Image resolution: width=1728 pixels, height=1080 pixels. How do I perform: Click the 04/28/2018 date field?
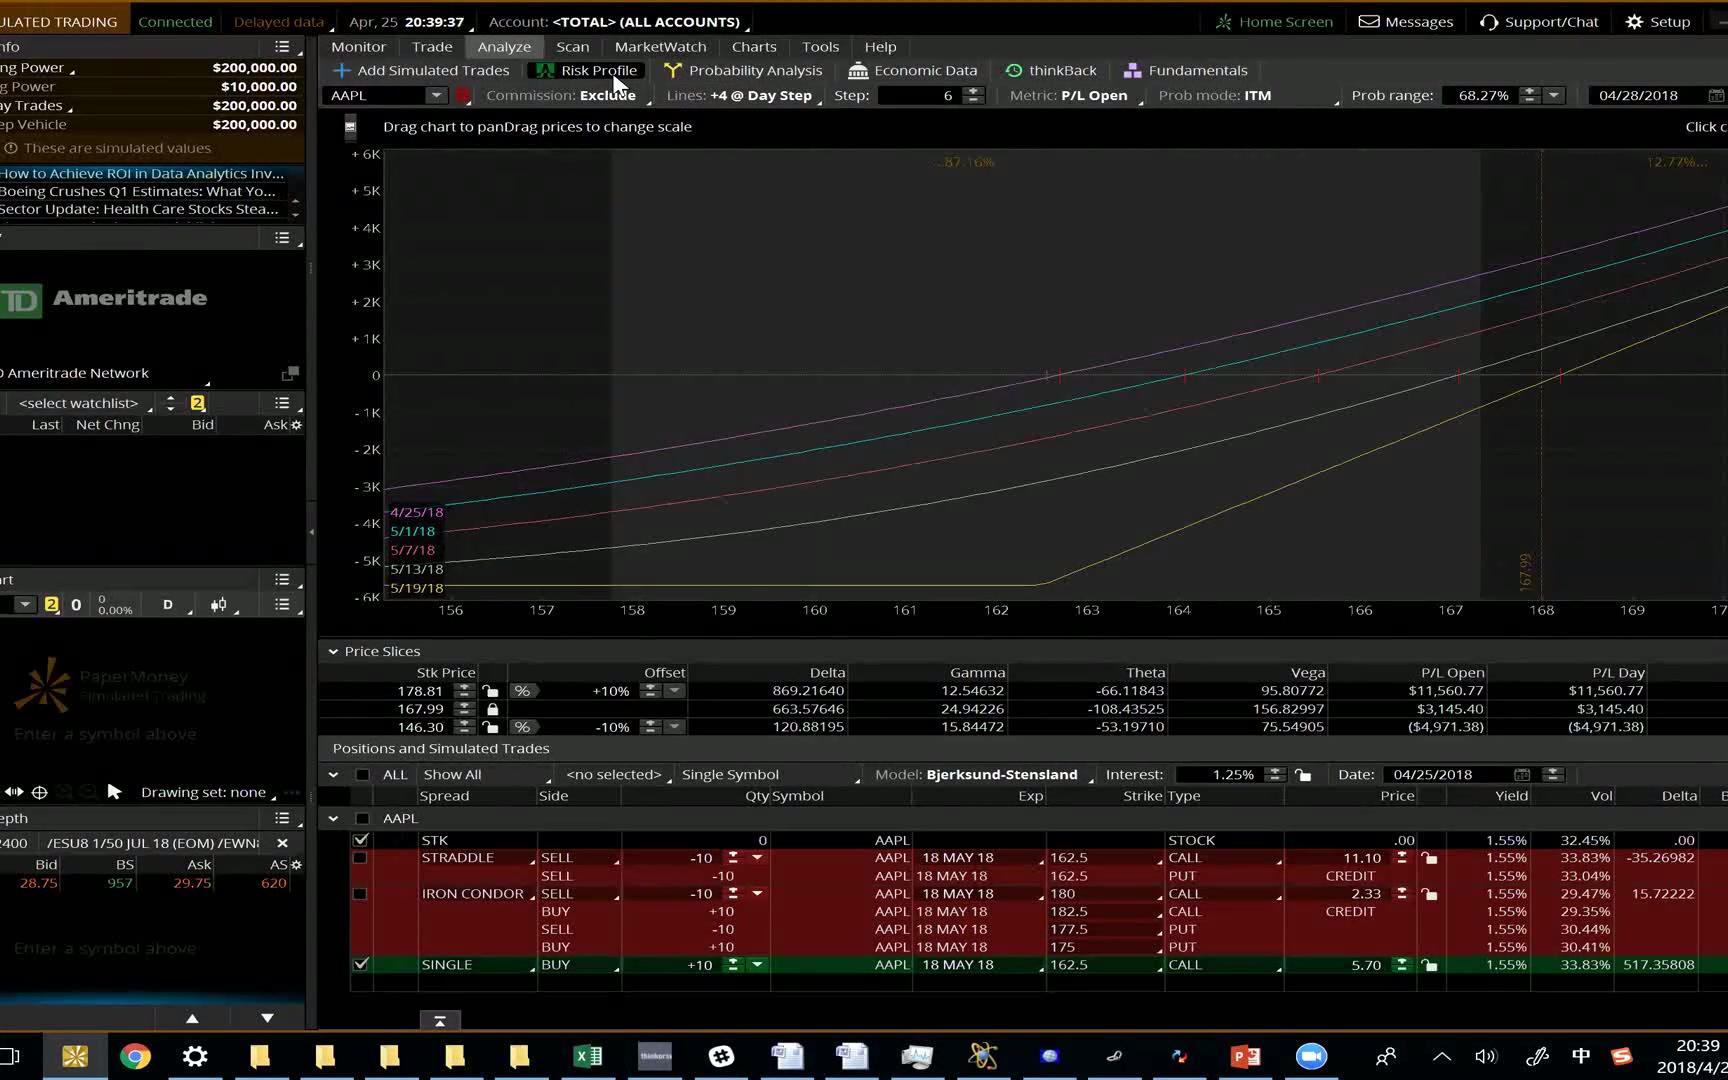click(1638, 95)
